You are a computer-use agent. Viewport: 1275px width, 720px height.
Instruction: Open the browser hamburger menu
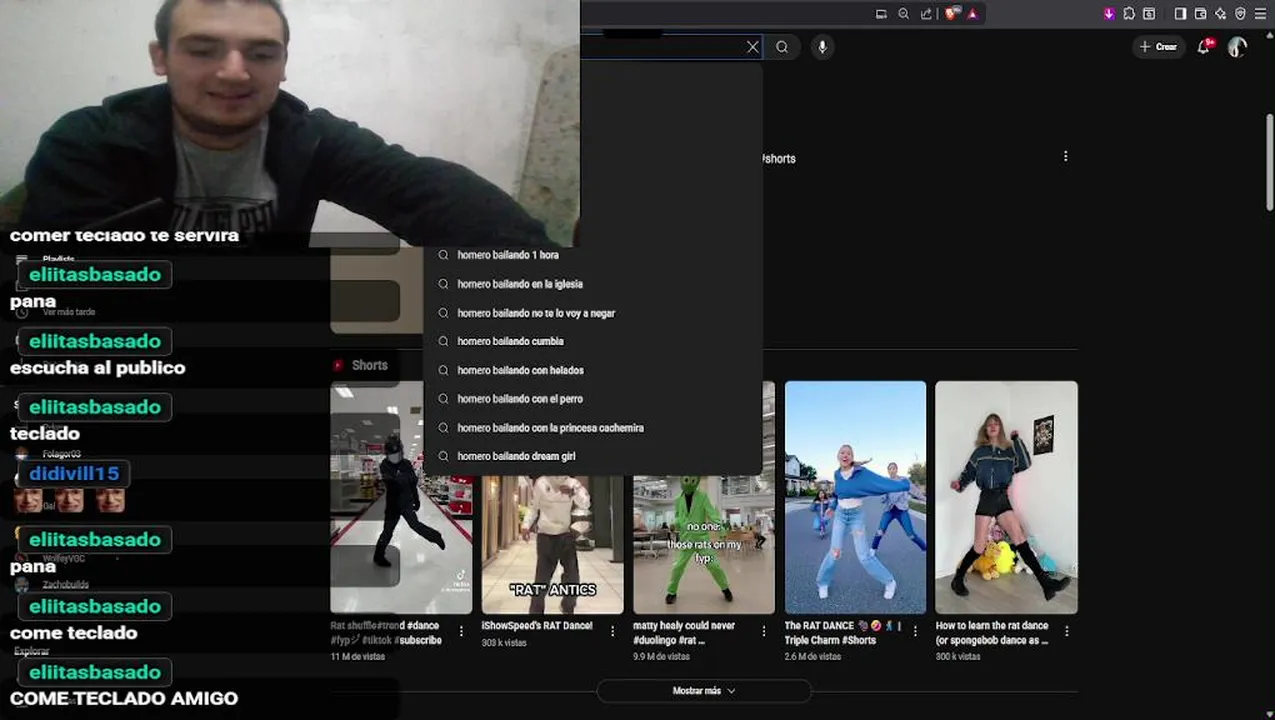pos(1260,14)
